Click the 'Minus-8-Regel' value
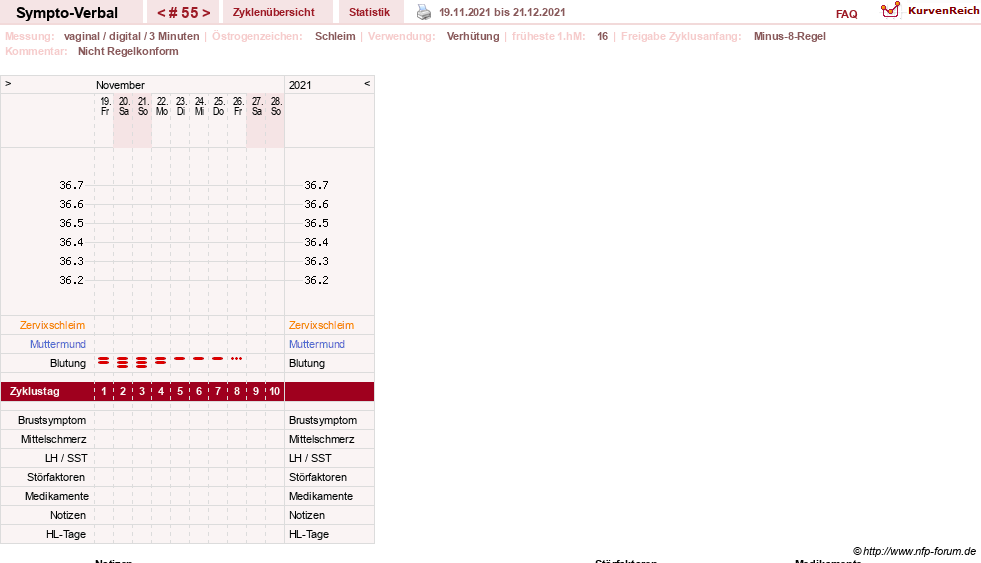 point(790,36)
